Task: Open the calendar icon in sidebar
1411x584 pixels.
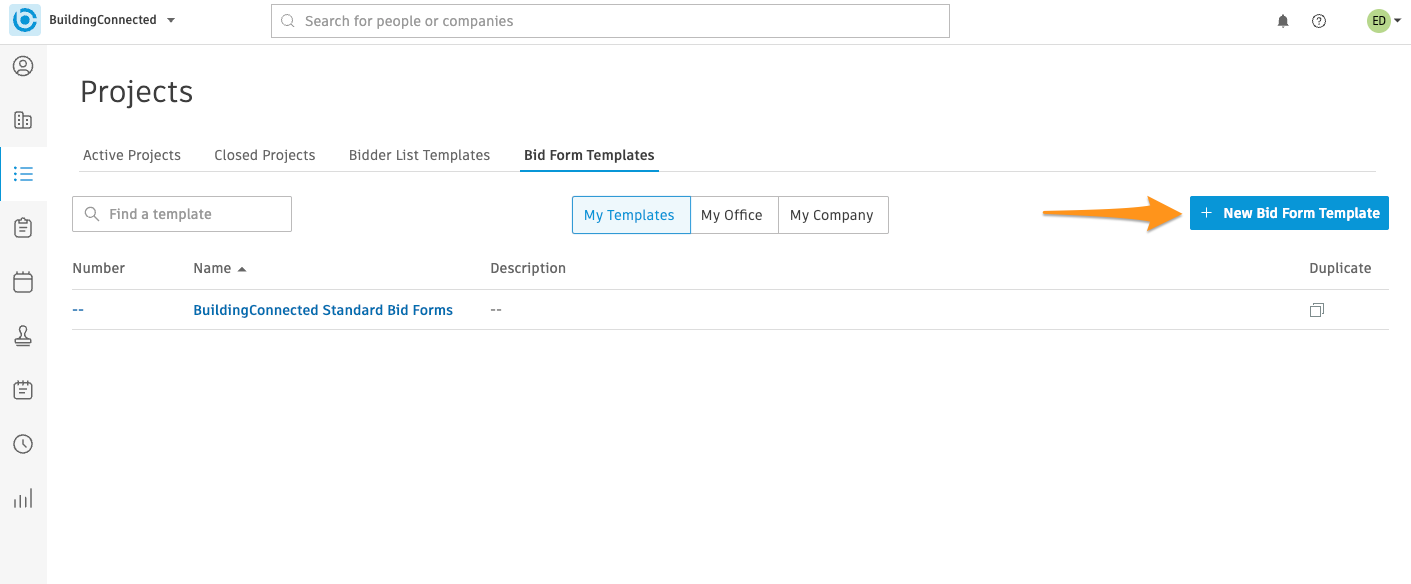Action: (23, 282)
